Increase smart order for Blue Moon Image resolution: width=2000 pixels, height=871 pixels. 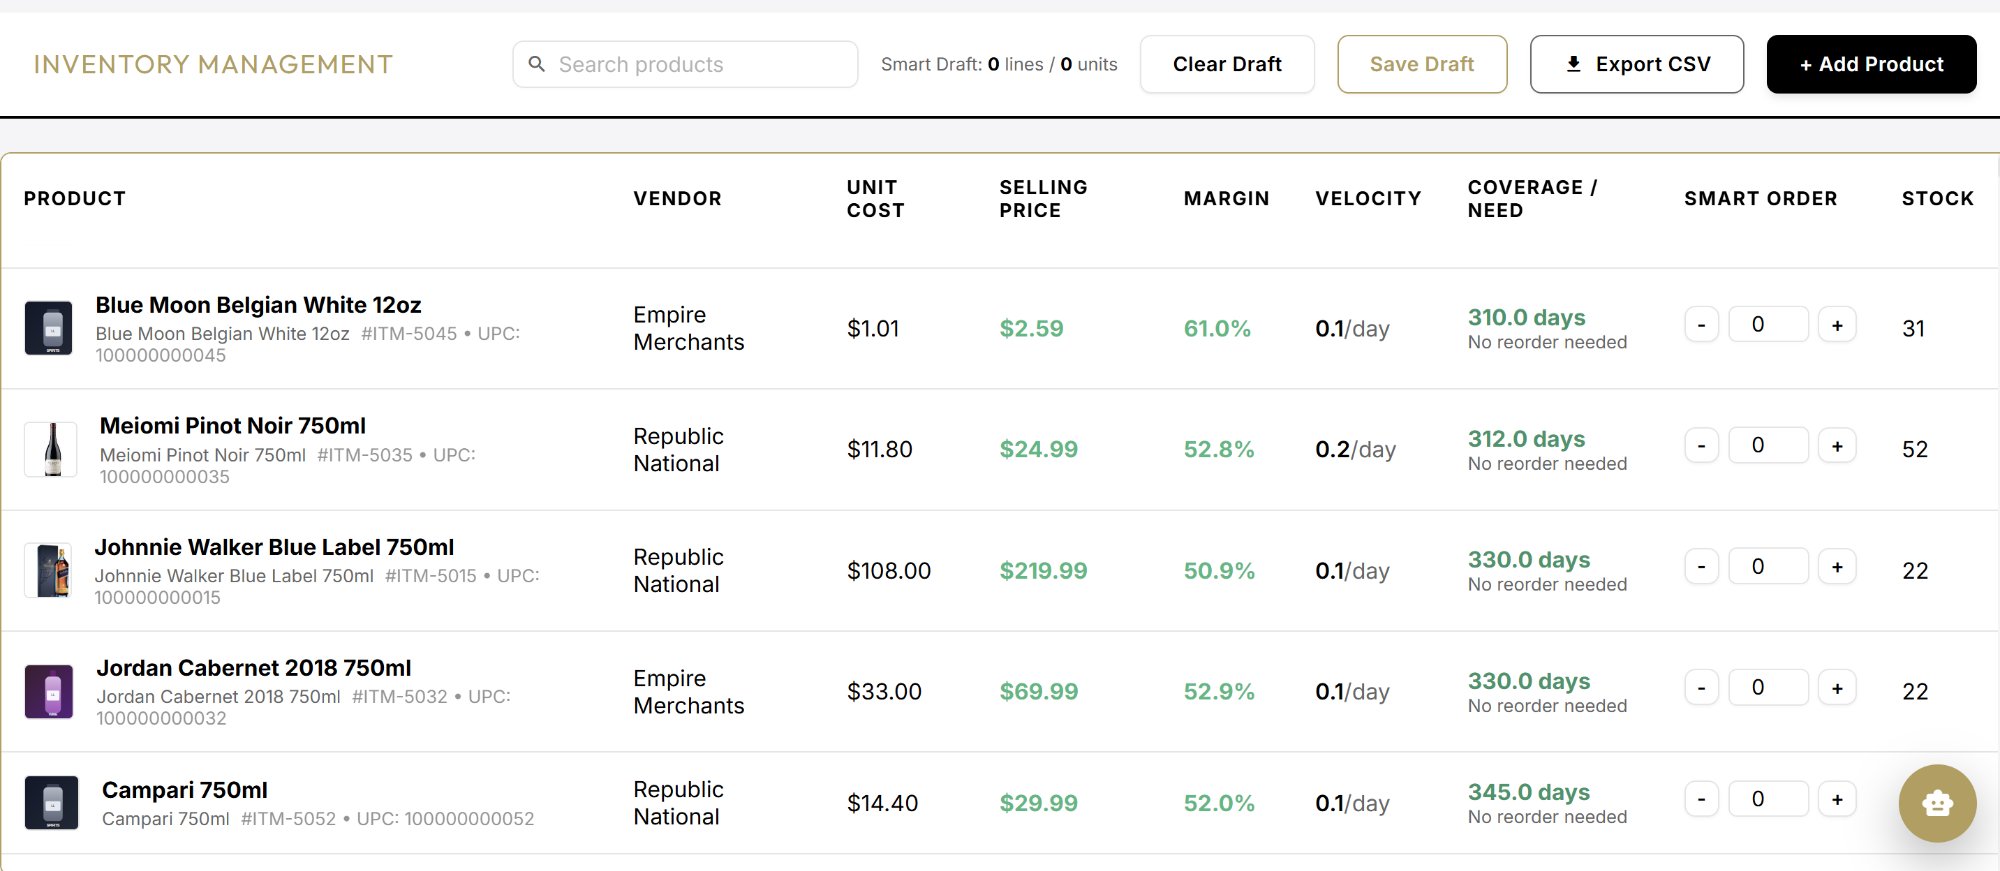(x=1837, y=325)
